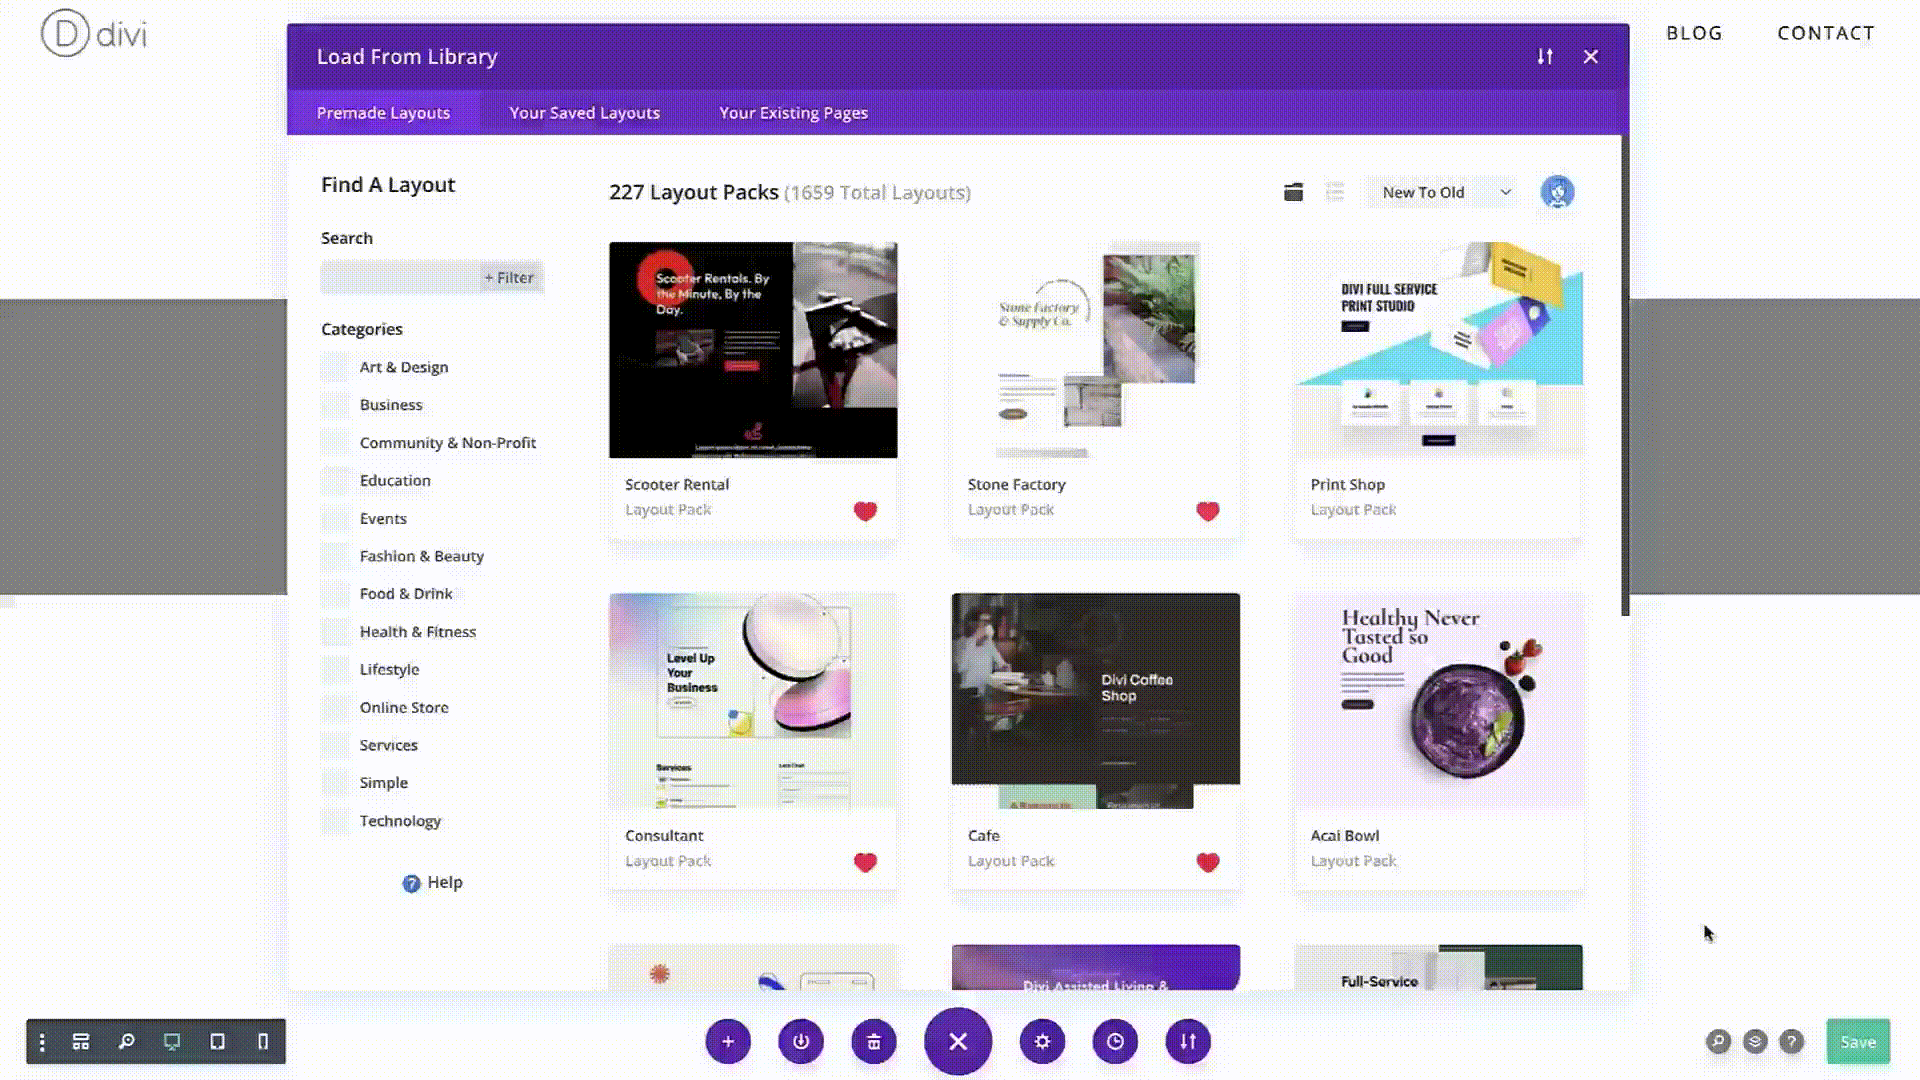This screenshot has height=1080, width=1920.
Task: Check the Community & Non-Profit category
Action: tap(336, 443)
